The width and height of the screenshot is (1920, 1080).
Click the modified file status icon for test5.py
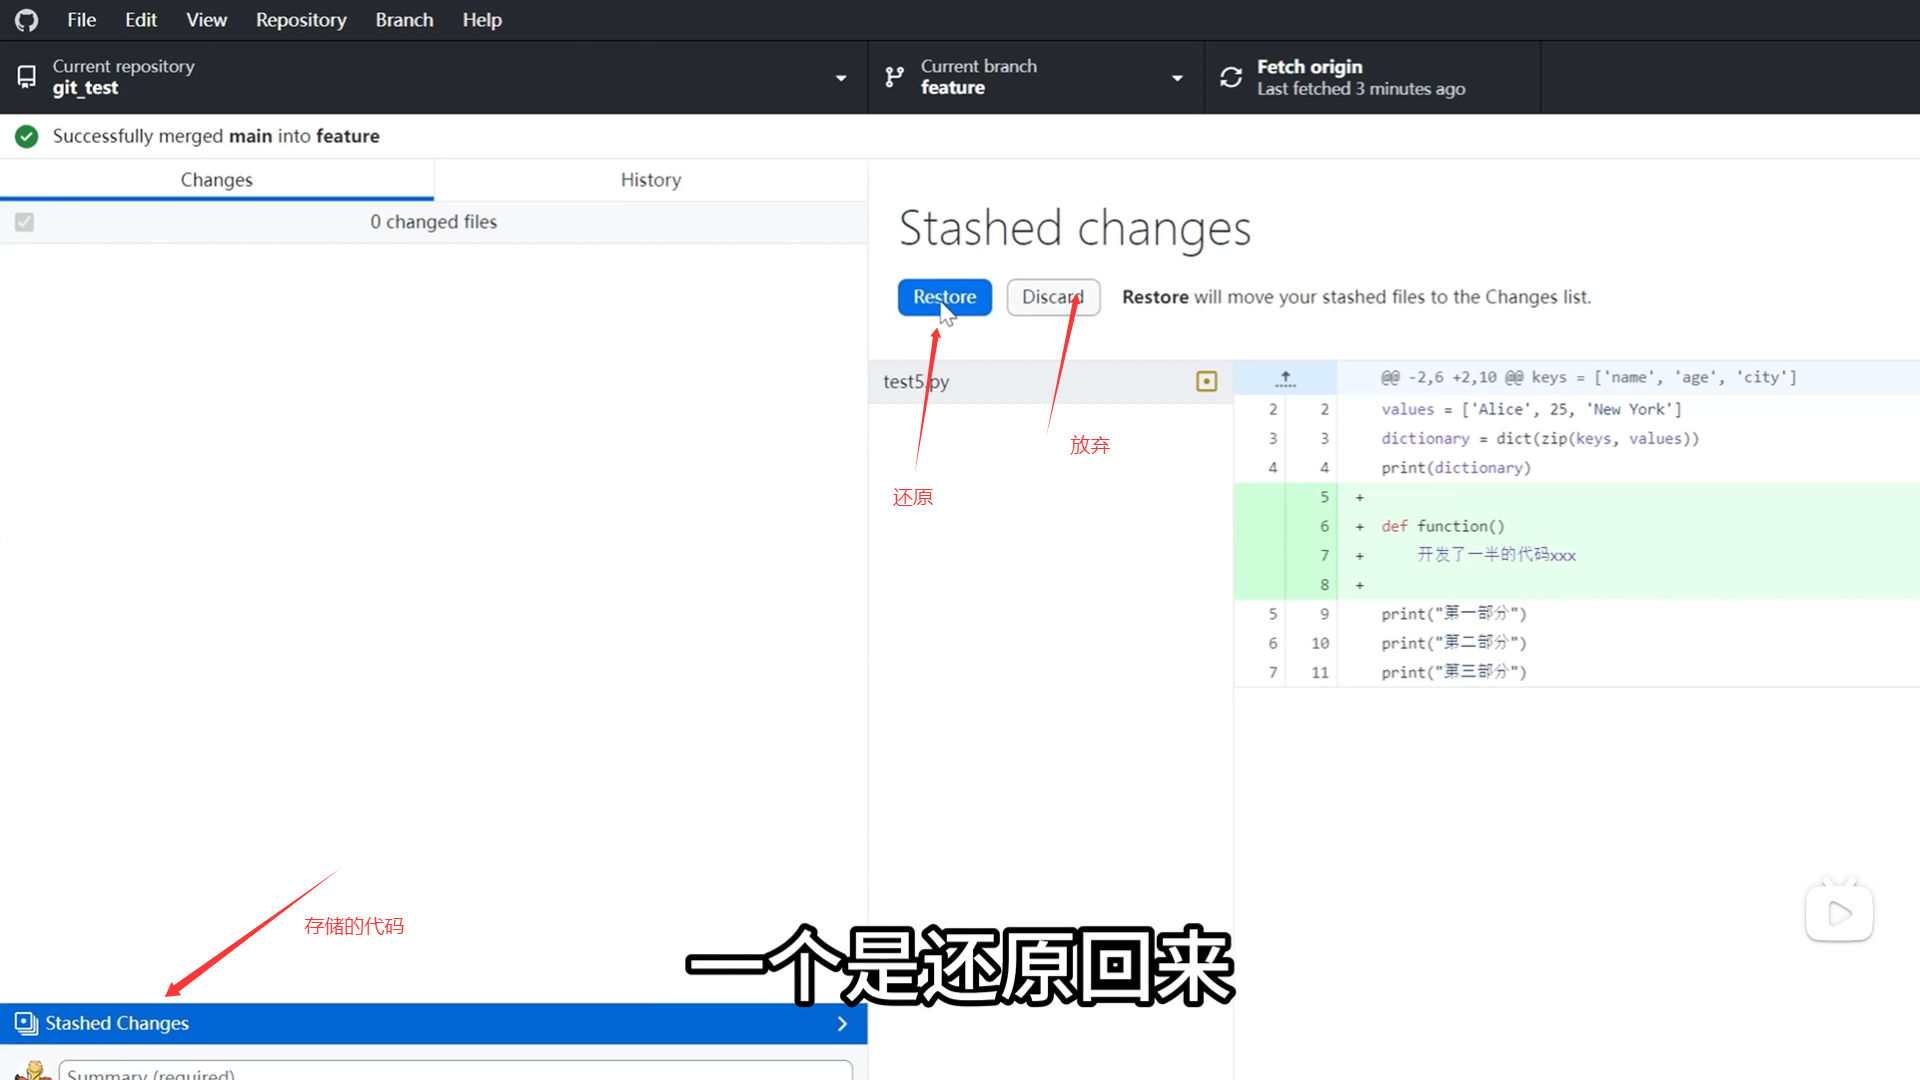pyautogui.click(x=1206, y=382)
